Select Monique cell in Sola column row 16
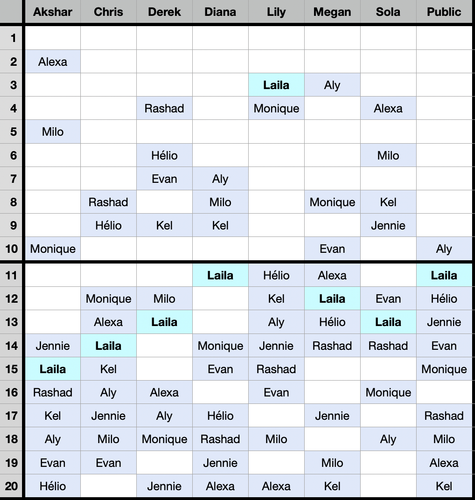475x500 pixels. (x=388, y=392)
